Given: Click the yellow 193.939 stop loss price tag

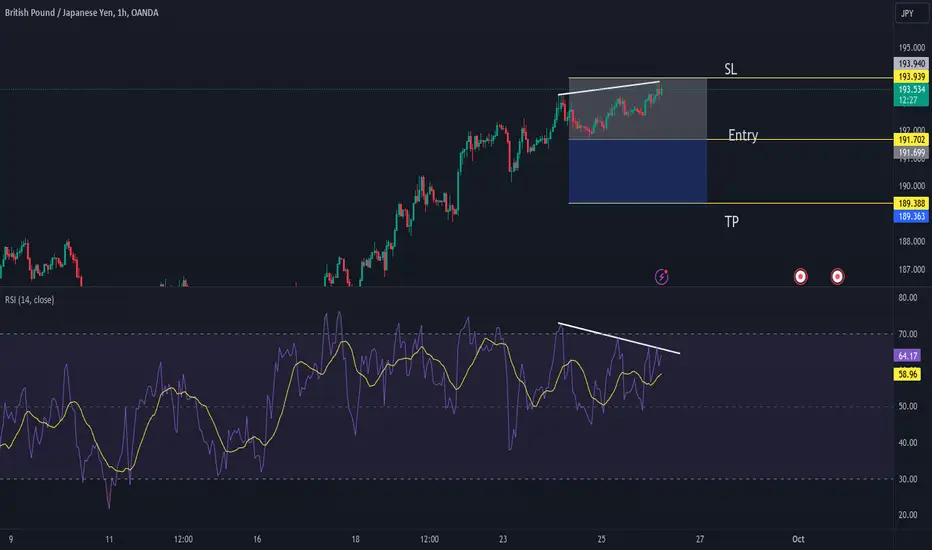Looking at the screenshot, I should pos(911,77).
